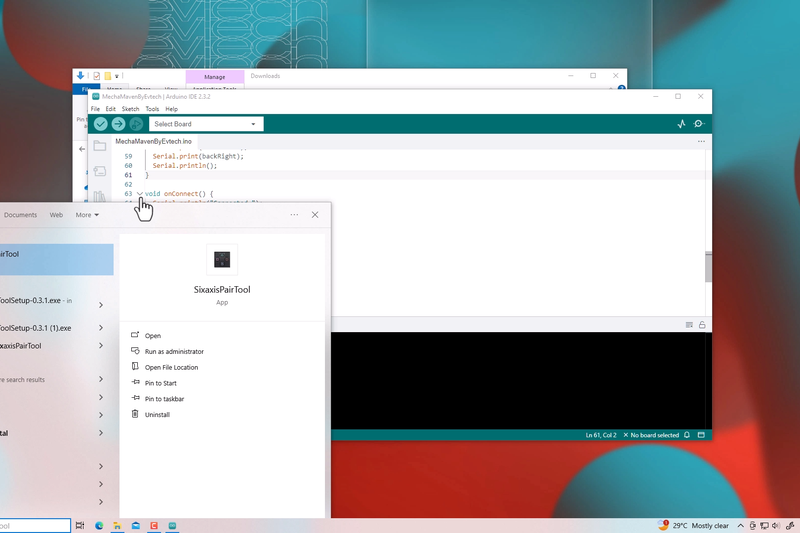The height and width of the screenshot is (533, 800).
Task: Open the More filter dropdown in search panel
Action: tap(87, 215)
